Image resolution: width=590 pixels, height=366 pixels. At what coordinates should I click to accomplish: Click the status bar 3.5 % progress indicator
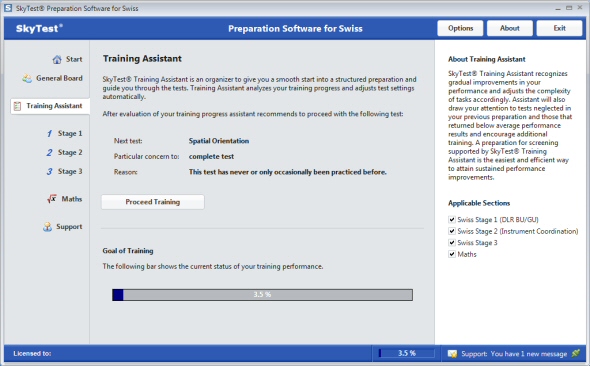[x=406, y=353]
